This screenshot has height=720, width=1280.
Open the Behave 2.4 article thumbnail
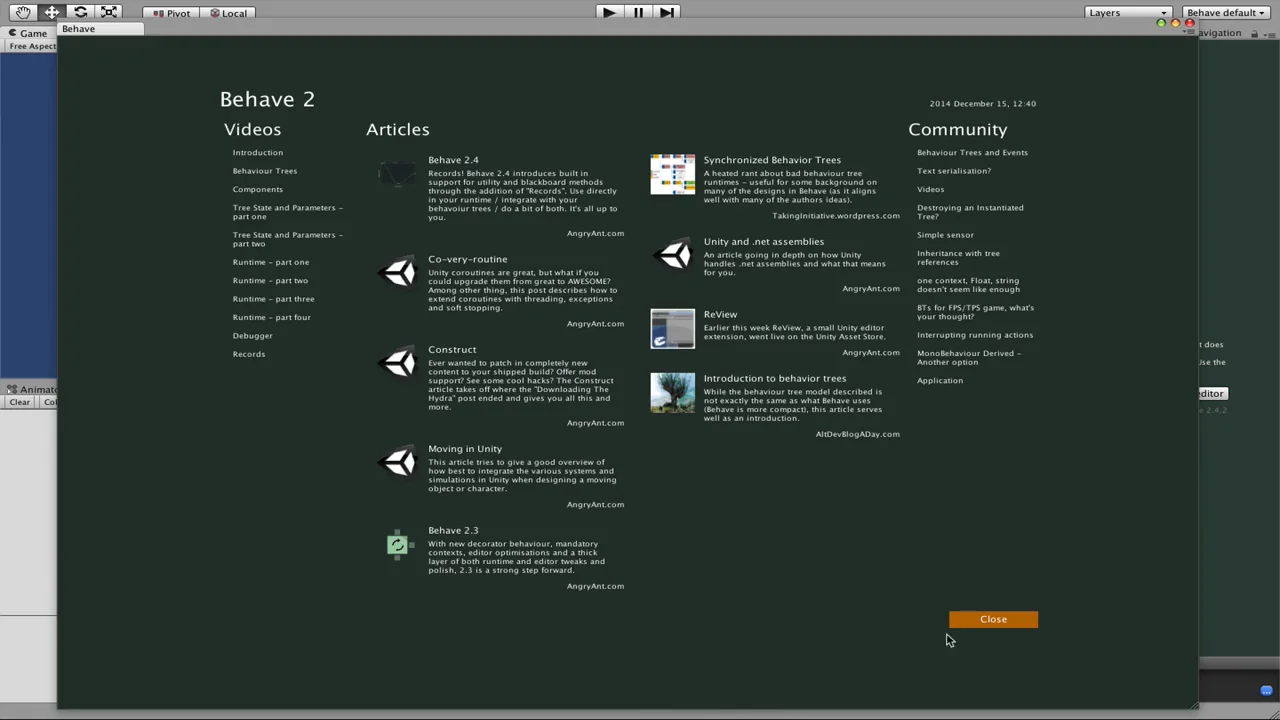(x=397, y=174)
